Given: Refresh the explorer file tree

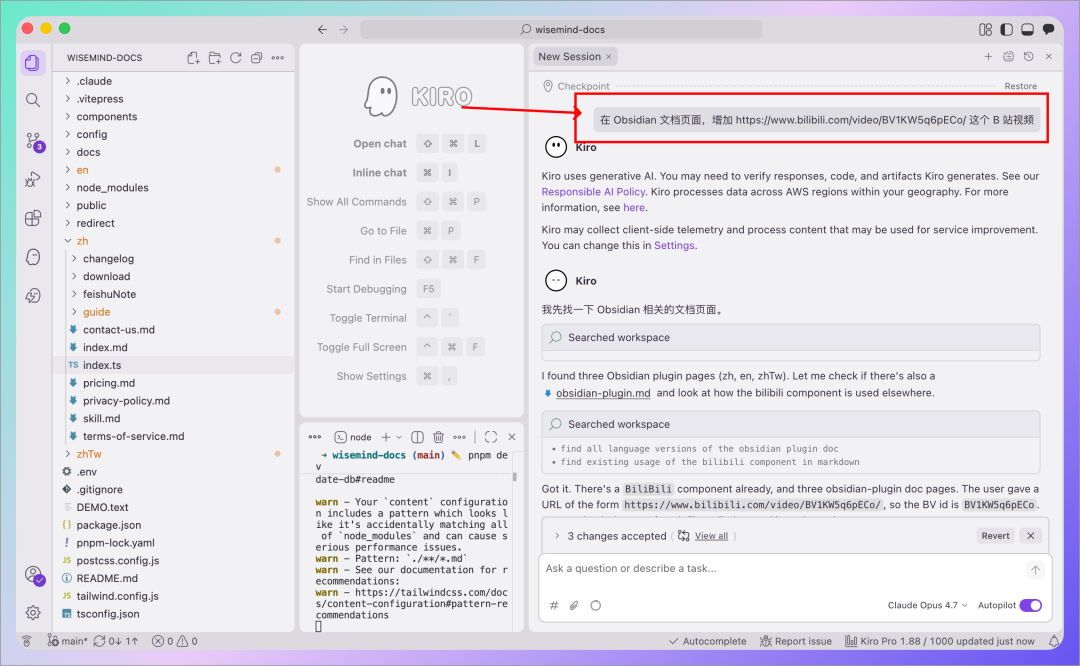Looking at the screenshot, I should tap(236, 58).
